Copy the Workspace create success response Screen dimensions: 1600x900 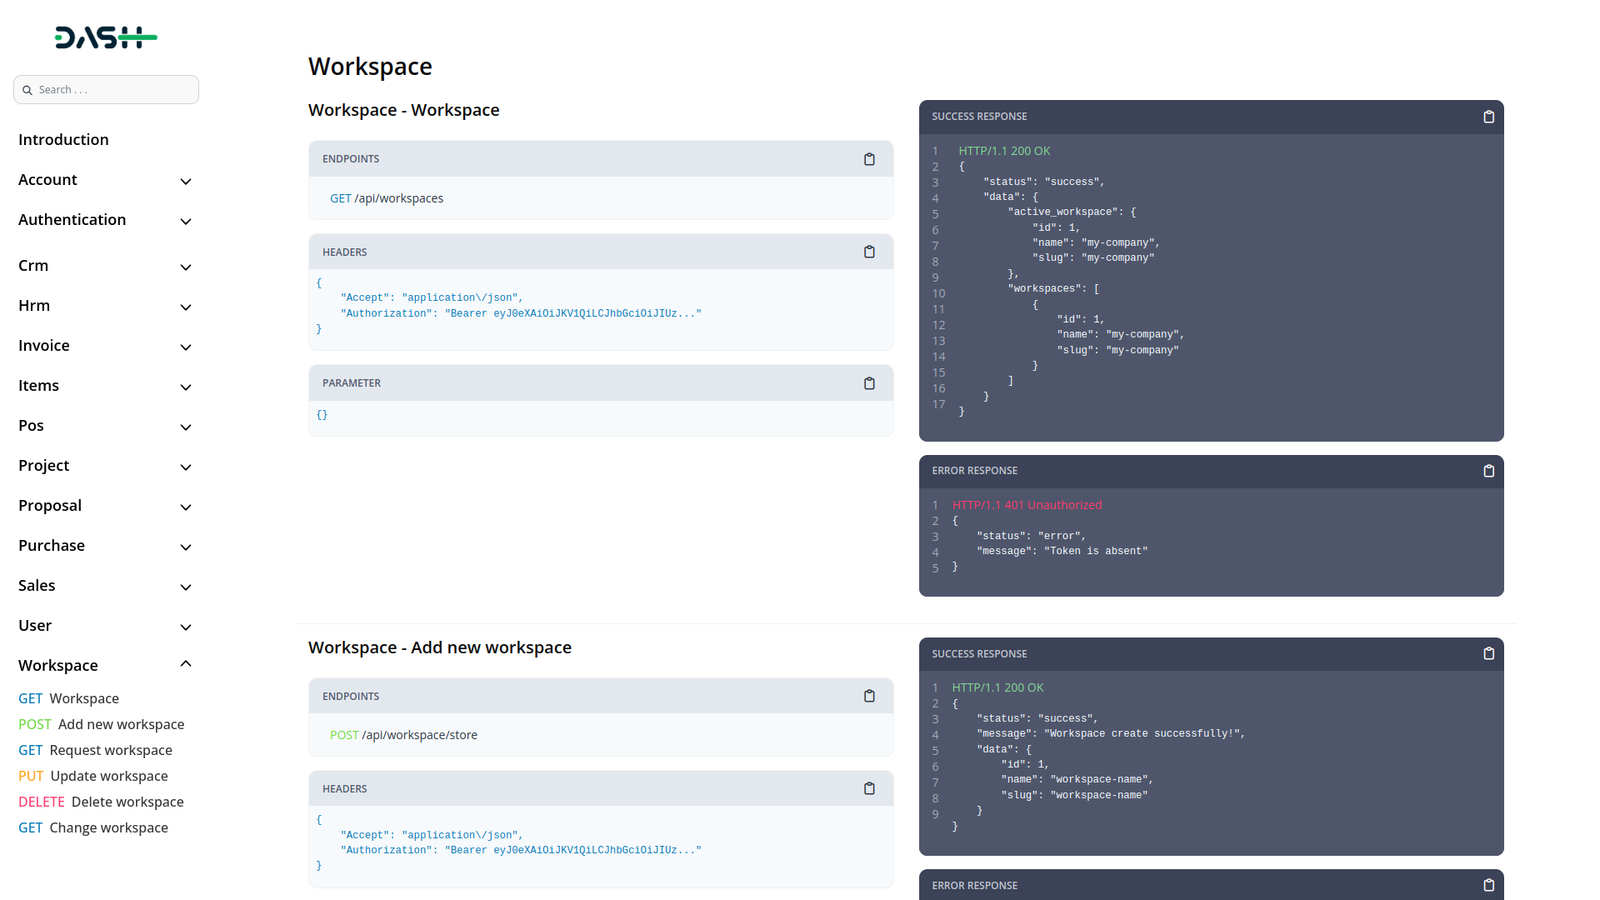click(1488, 654)
